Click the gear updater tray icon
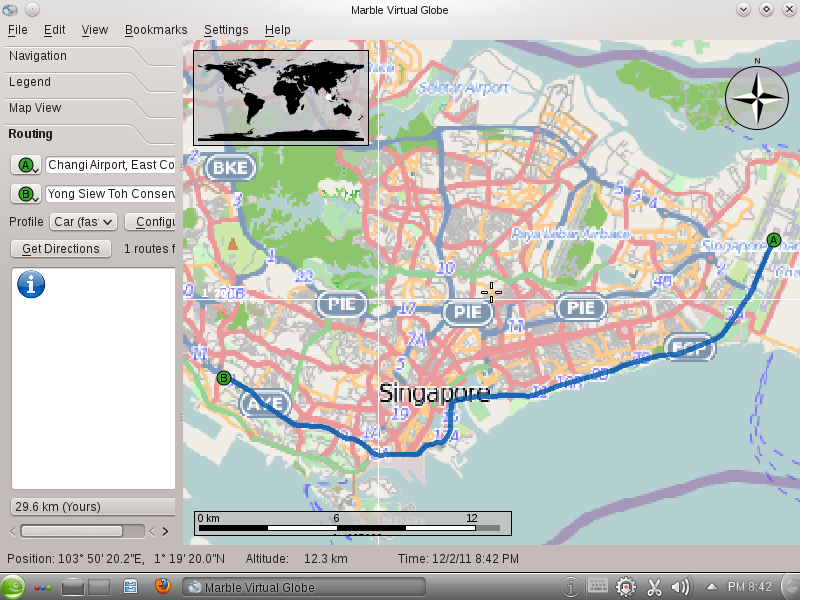Viewport: 819px width, 600px height. (625, 587)
